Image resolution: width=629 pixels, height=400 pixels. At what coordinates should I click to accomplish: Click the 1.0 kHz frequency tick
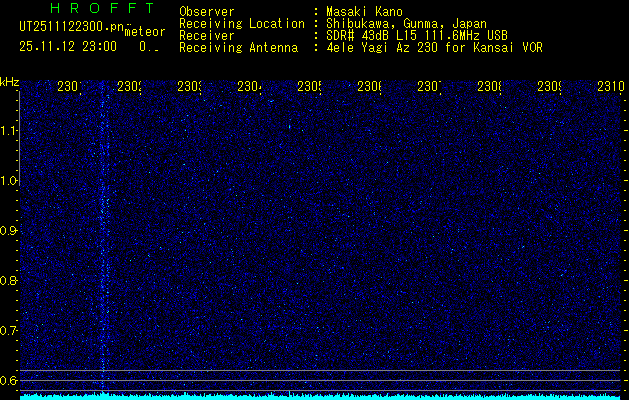click(9, 181)
